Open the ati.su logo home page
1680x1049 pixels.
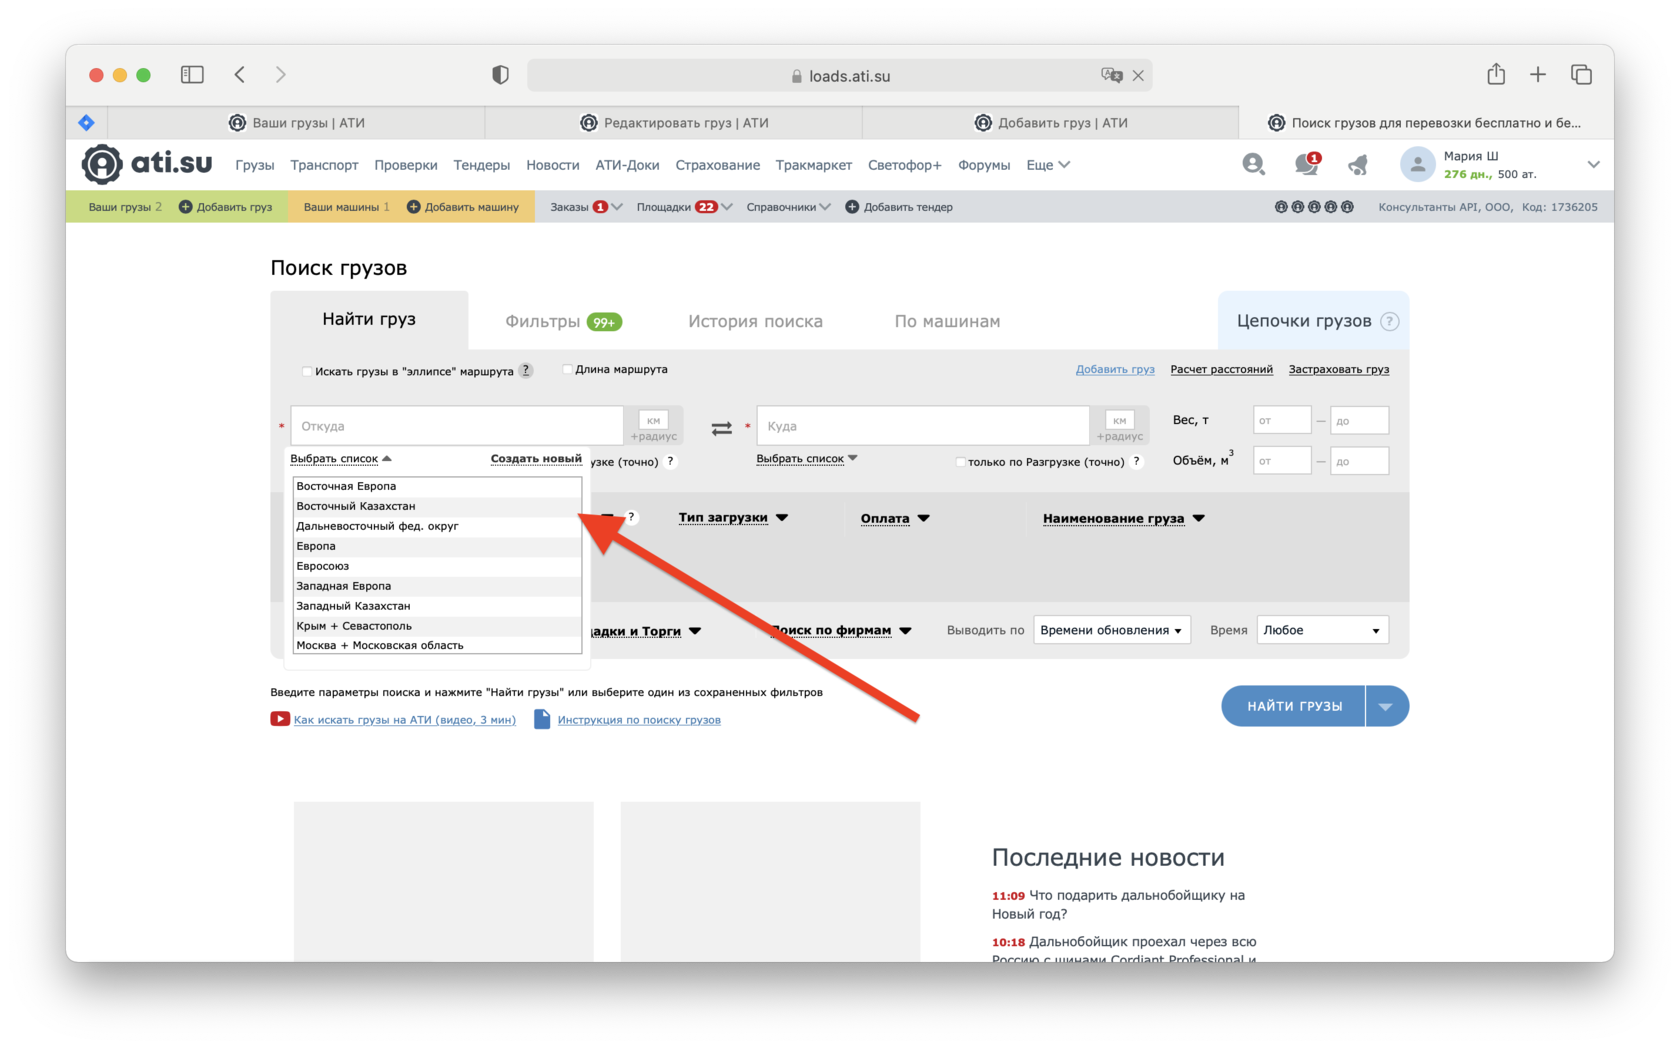coord(147,164)
